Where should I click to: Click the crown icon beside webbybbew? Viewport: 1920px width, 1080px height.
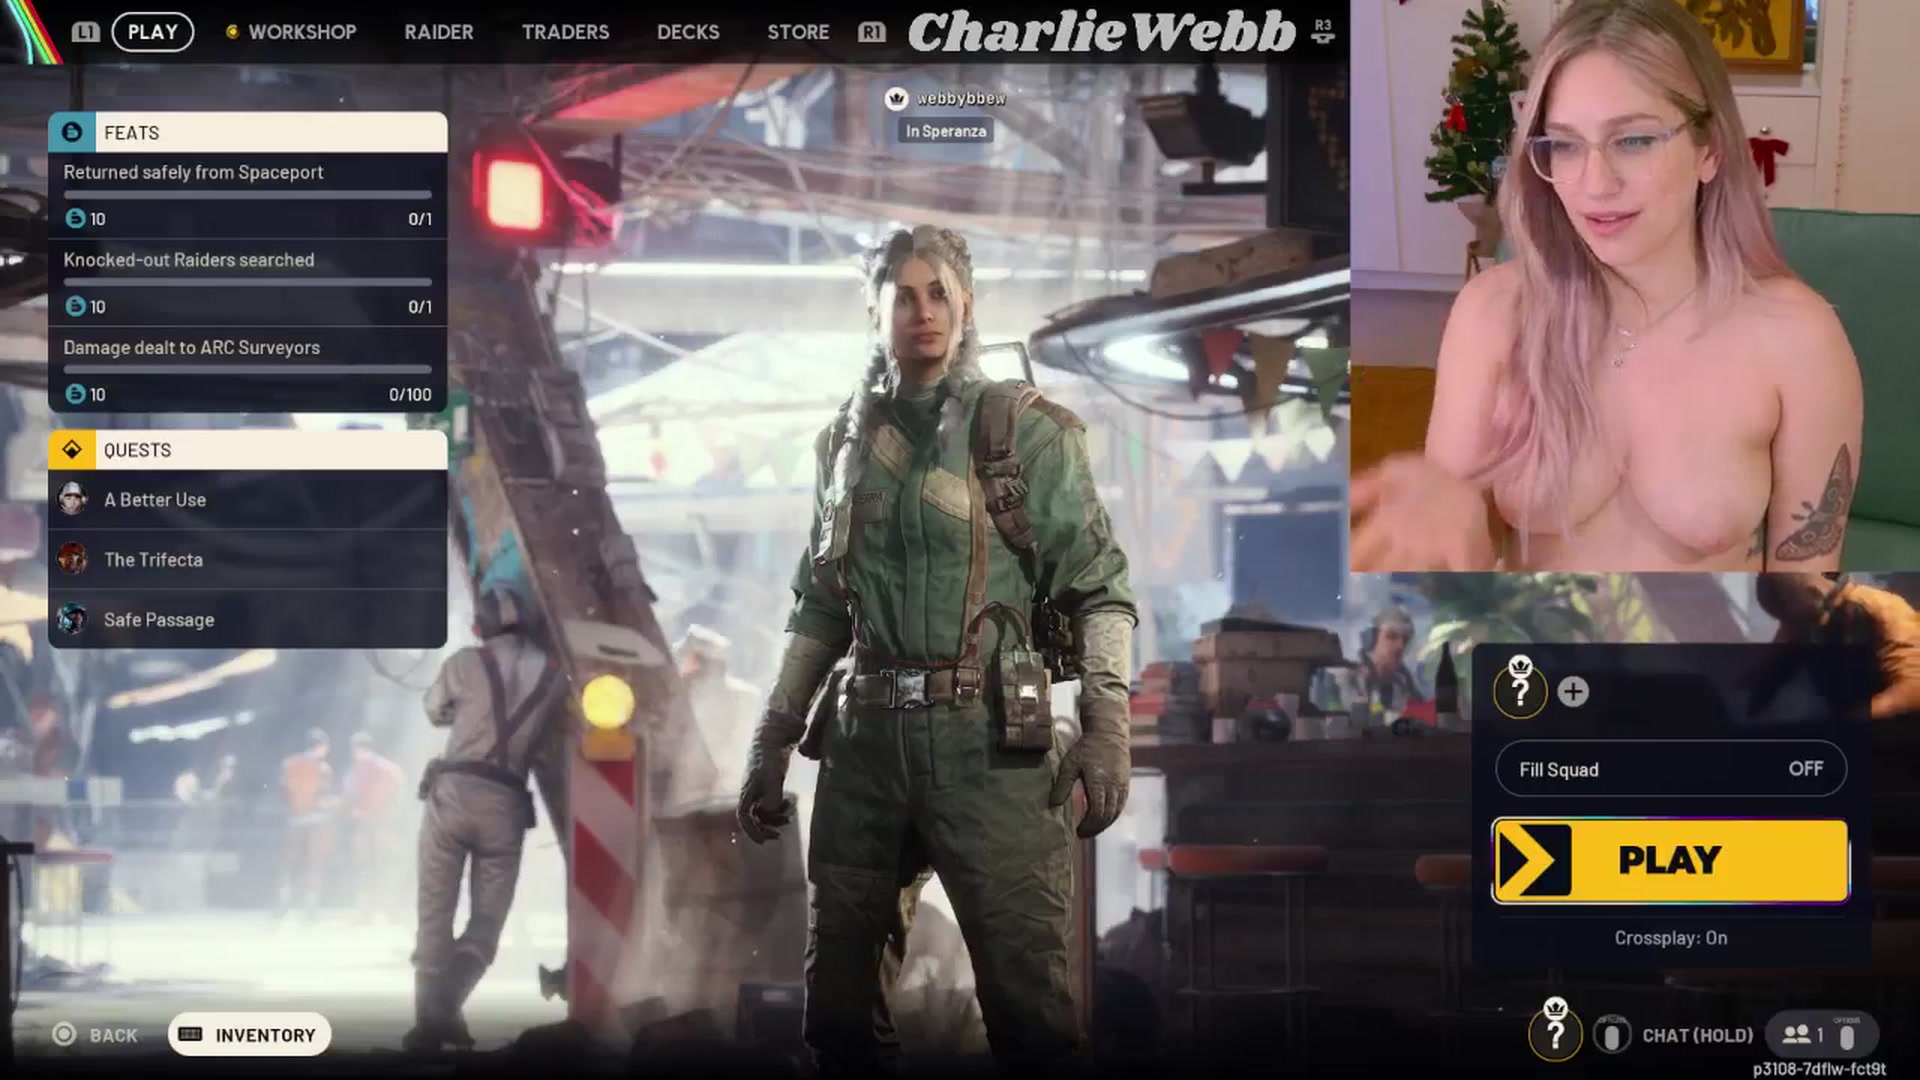896,98
